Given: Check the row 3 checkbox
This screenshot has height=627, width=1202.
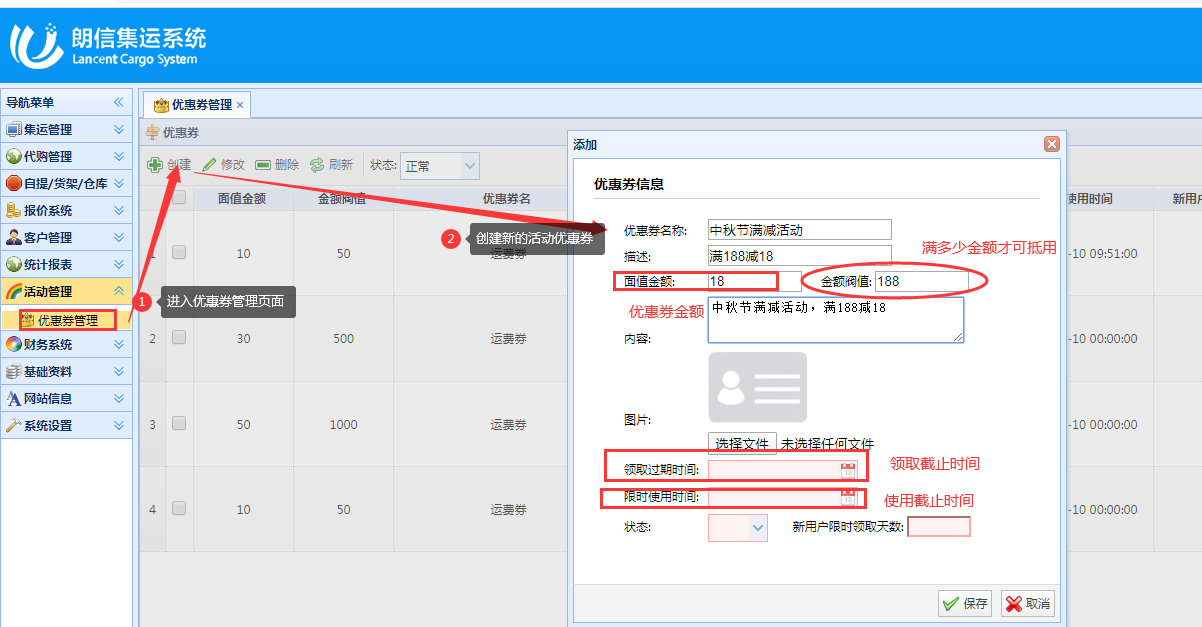Looking at the screenshot, I should (179, 424).
